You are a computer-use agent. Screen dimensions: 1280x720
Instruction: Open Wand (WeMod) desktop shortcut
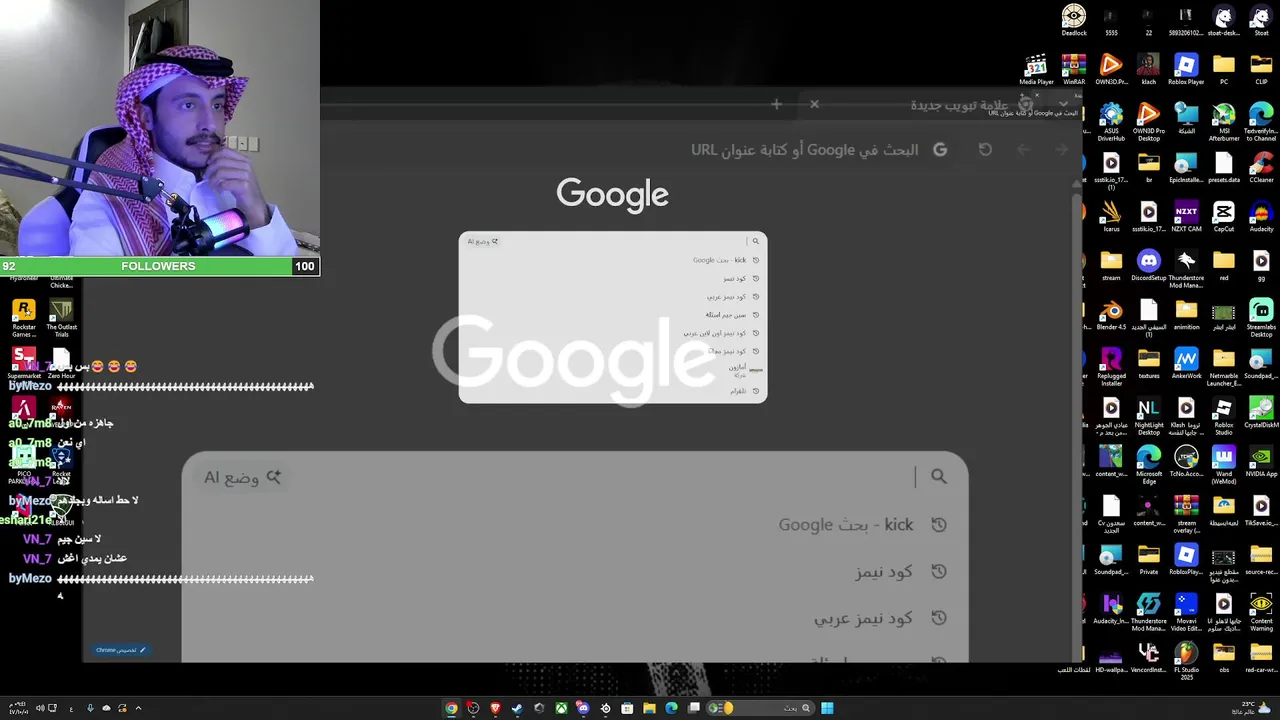point(1224,463)
